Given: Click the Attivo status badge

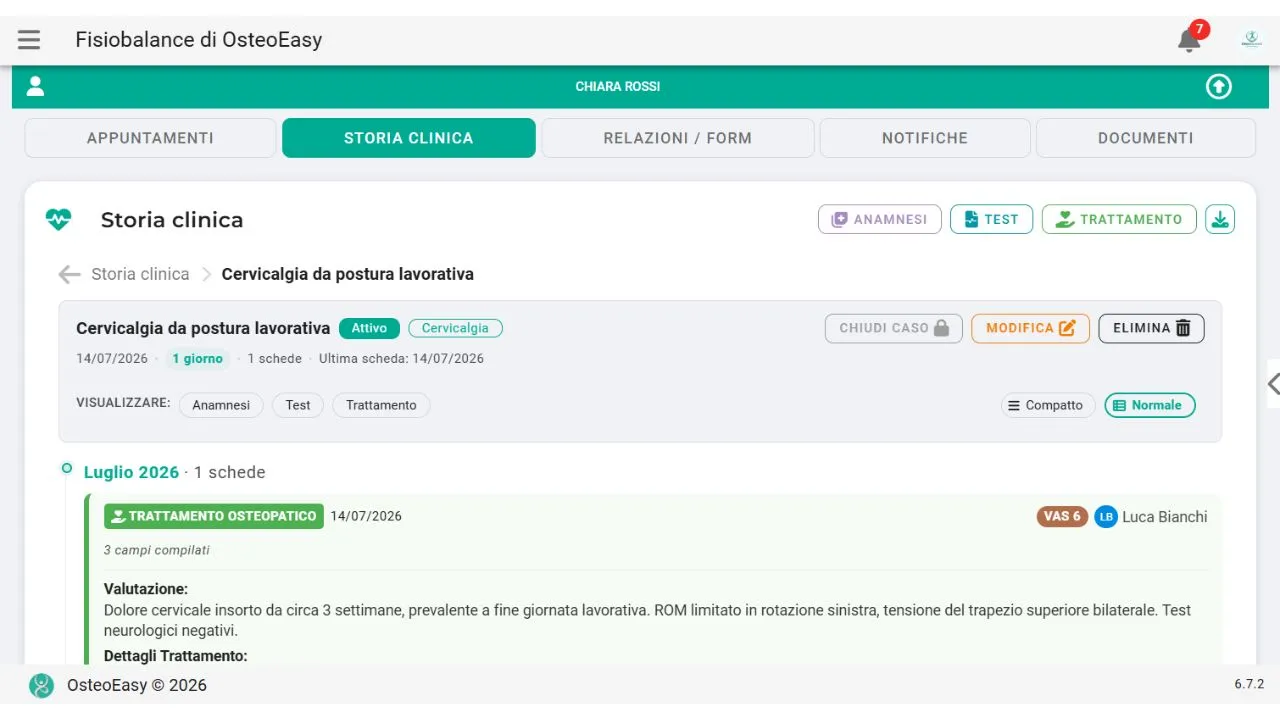Looking at the screenshot, I should (369, 328).
